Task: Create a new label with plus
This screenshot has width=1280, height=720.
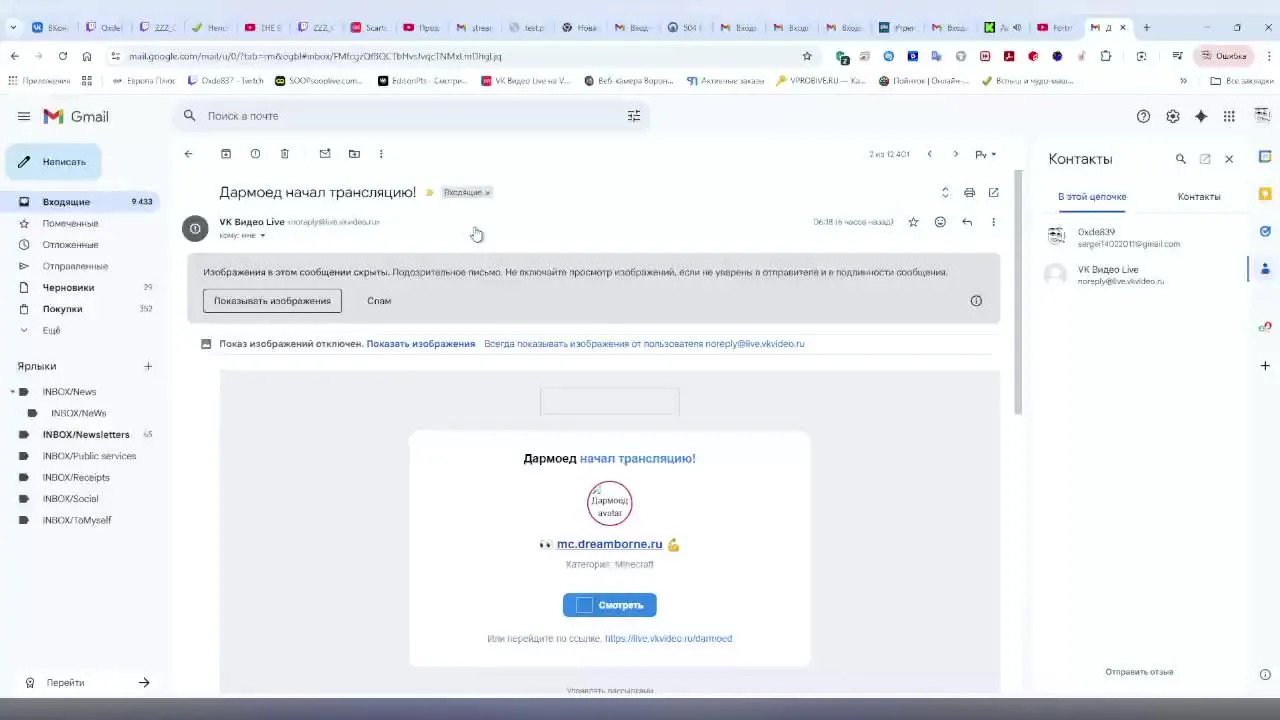Action: 148,366
